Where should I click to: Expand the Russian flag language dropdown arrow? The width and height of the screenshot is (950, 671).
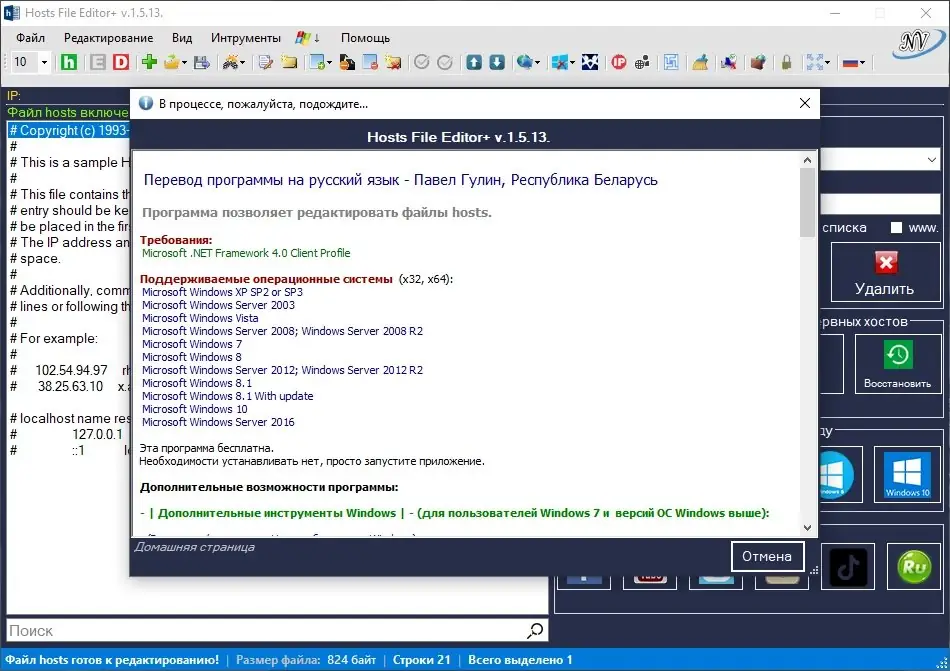pyautogui.click(x=862, y=62)
